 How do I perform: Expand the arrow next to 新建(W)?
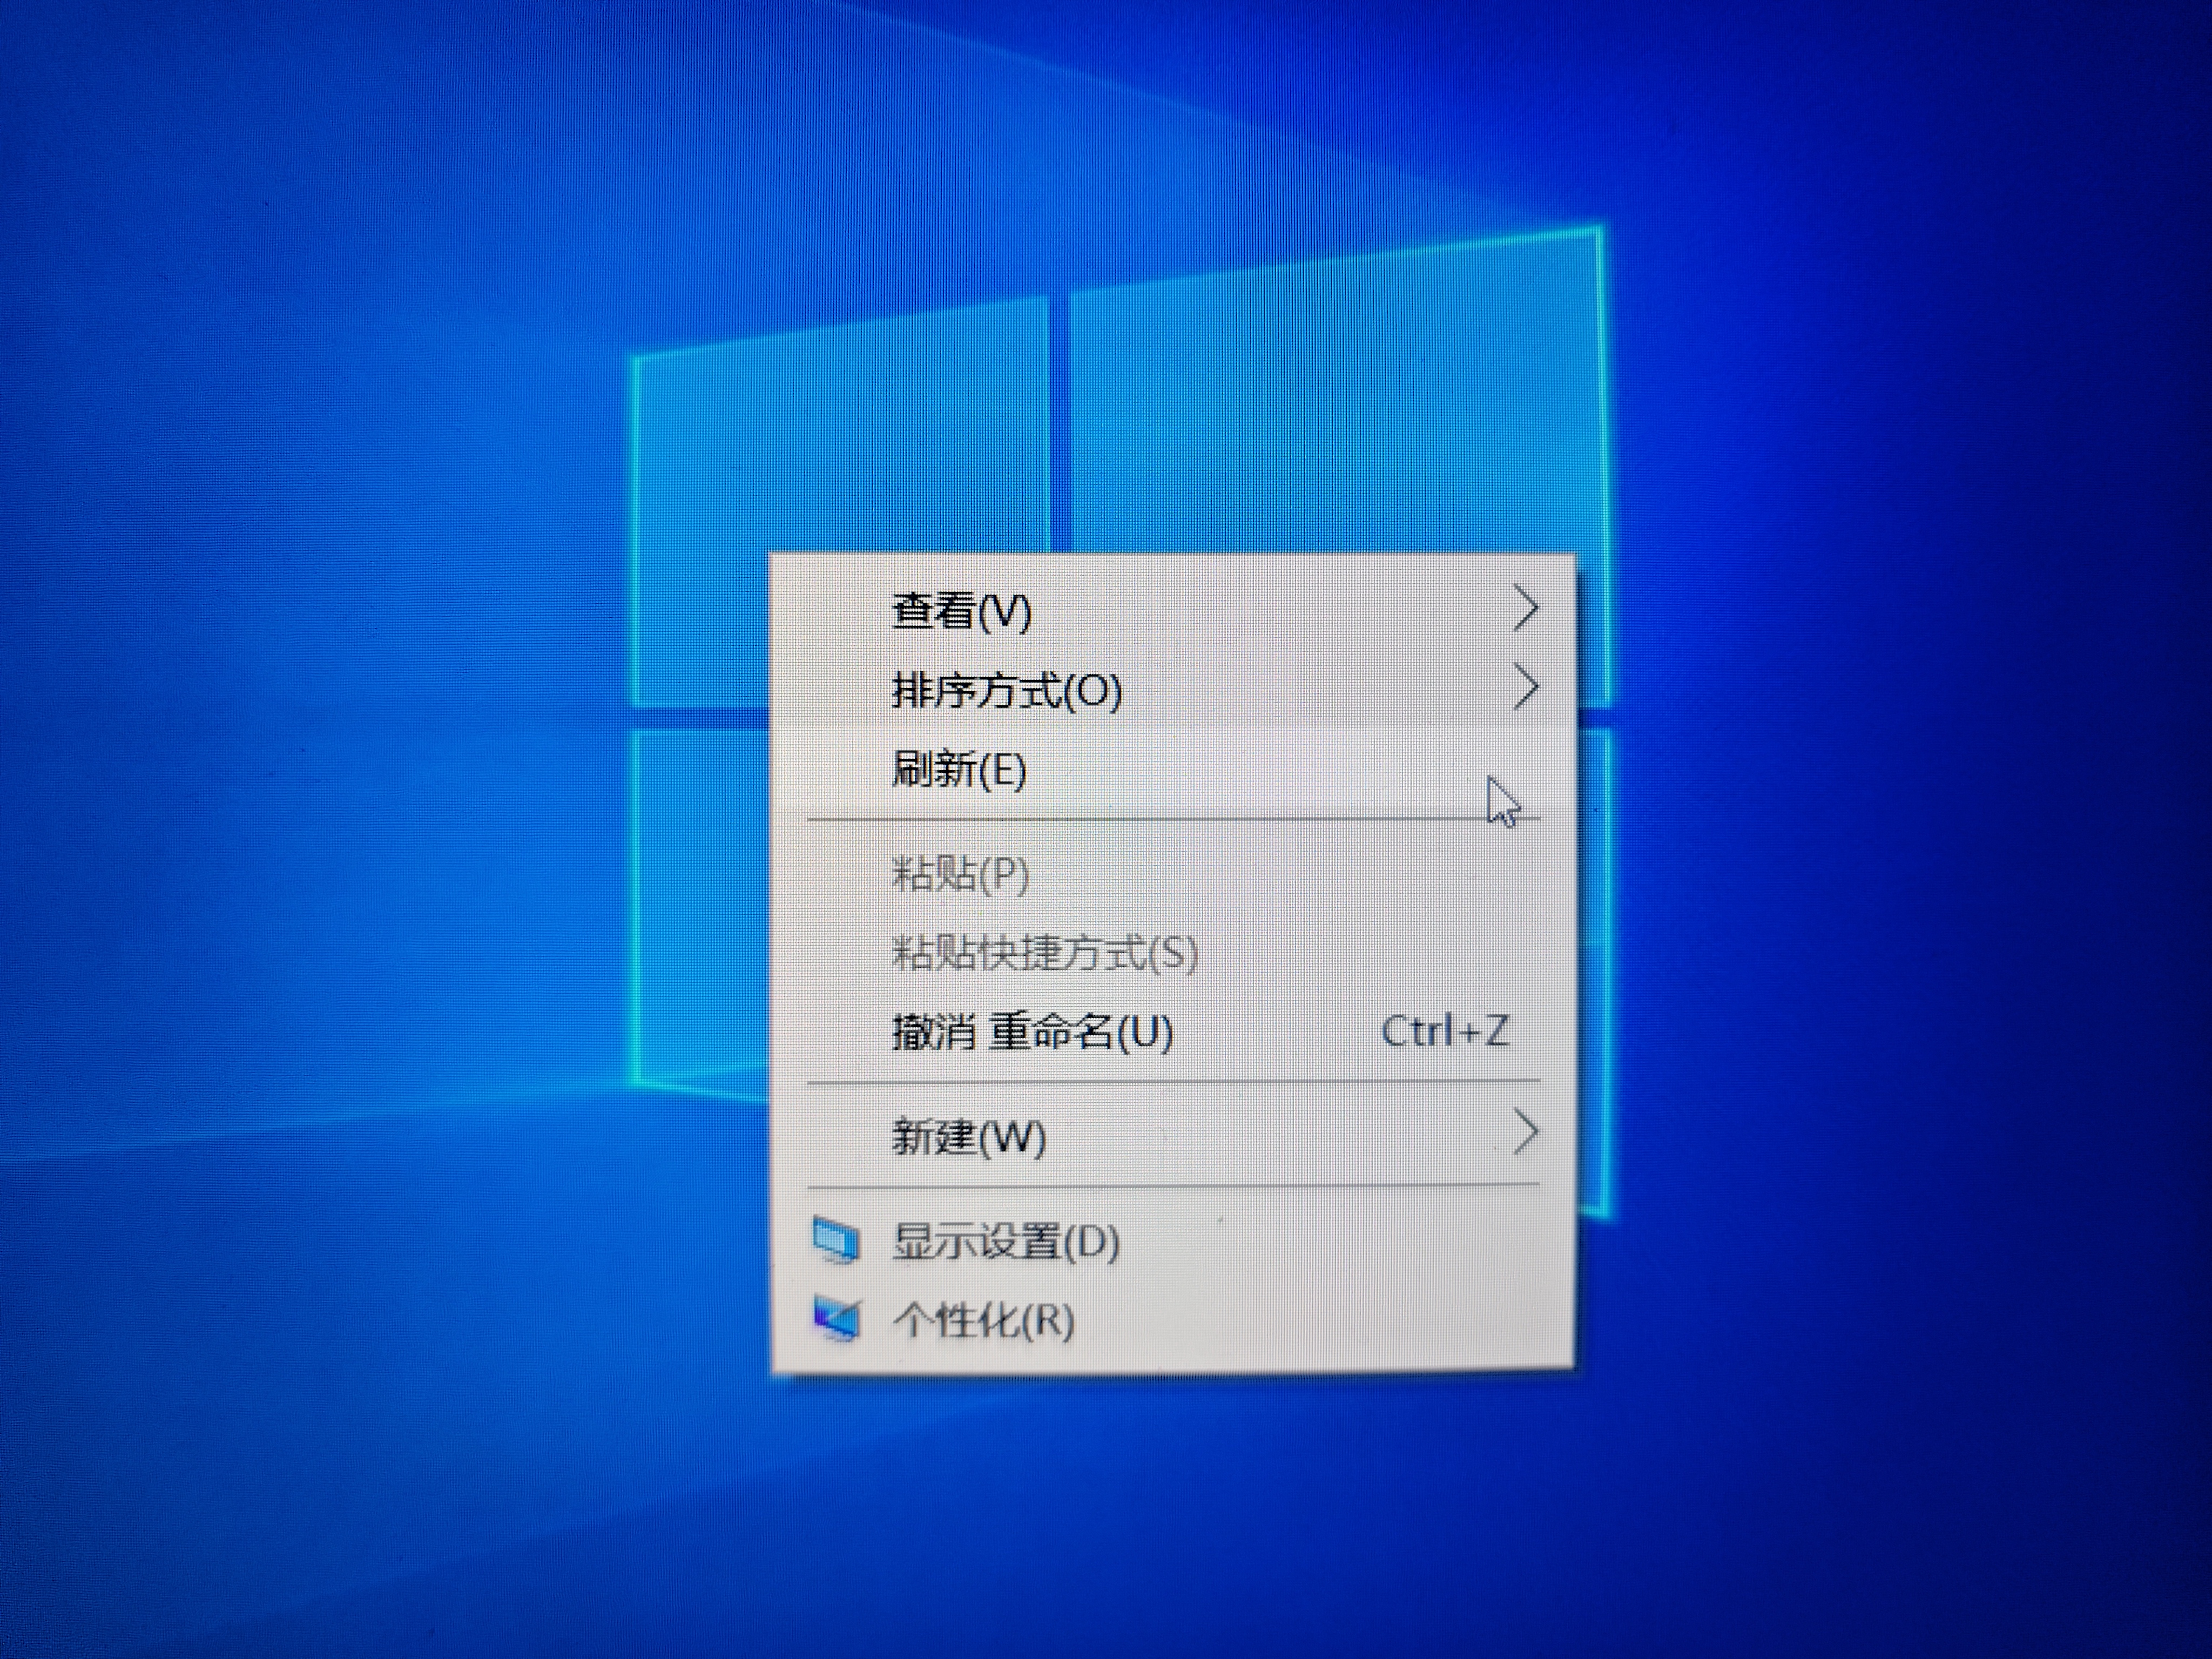tap(1525, 1133)
